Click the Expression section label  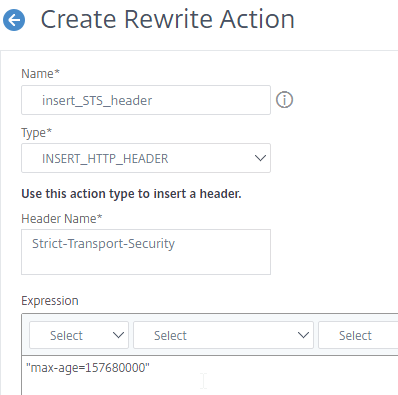(x=50, y=301)
